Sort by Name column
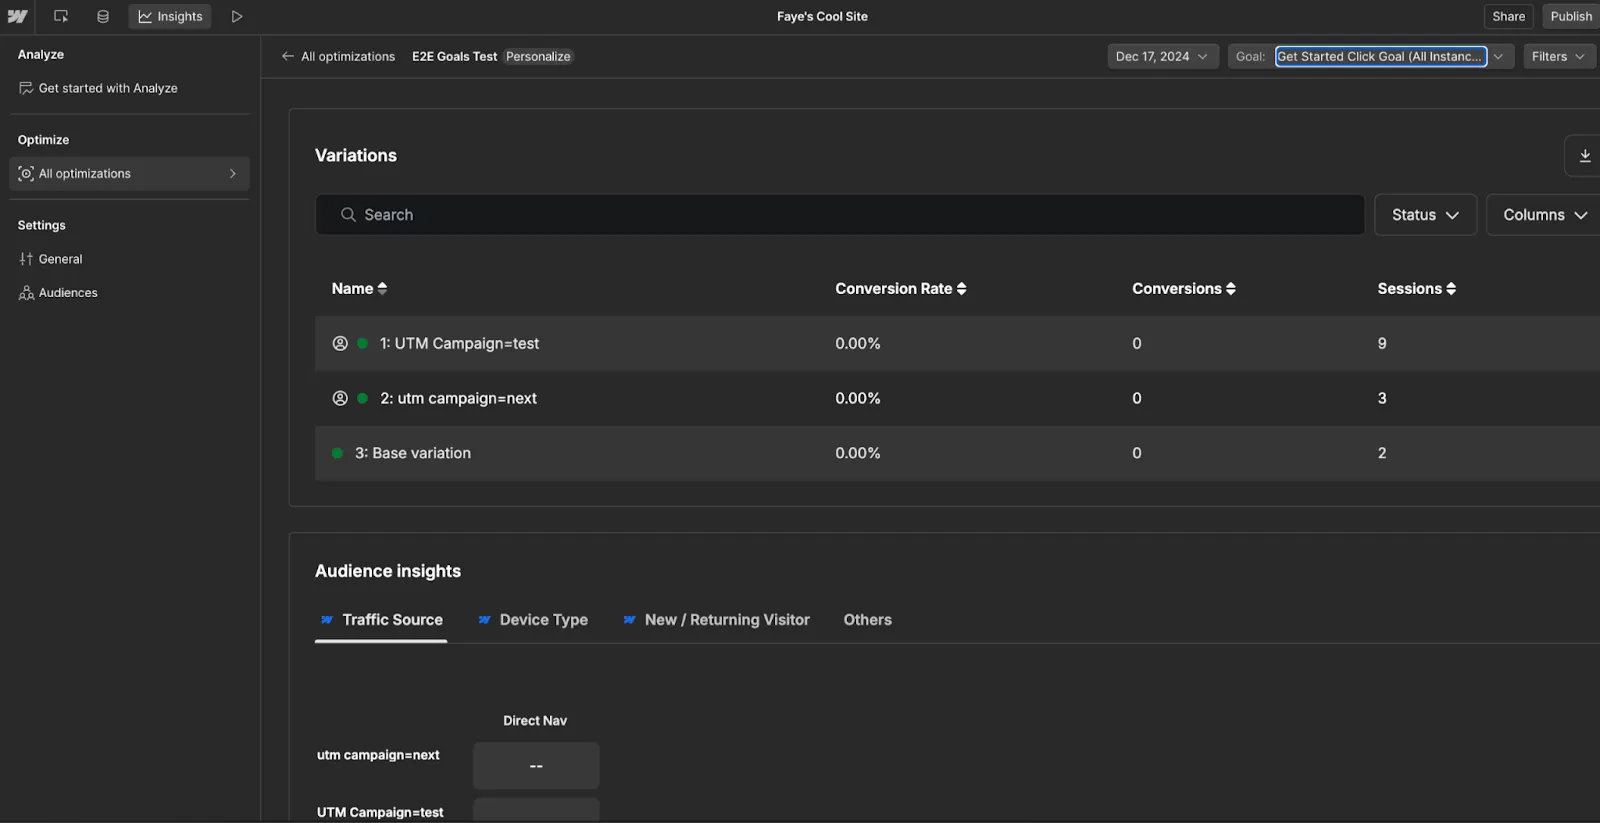 [x=359, y=288]
